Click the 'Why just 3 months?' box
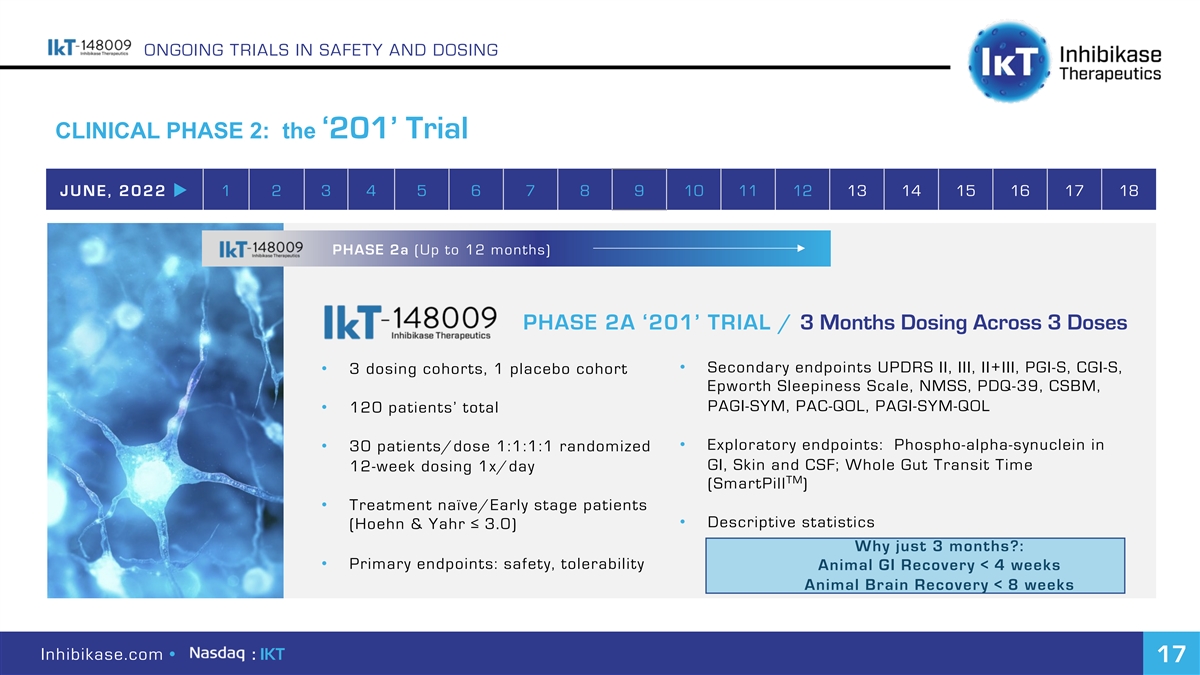Screen dimensions: 1200x675 coord(914,566)
